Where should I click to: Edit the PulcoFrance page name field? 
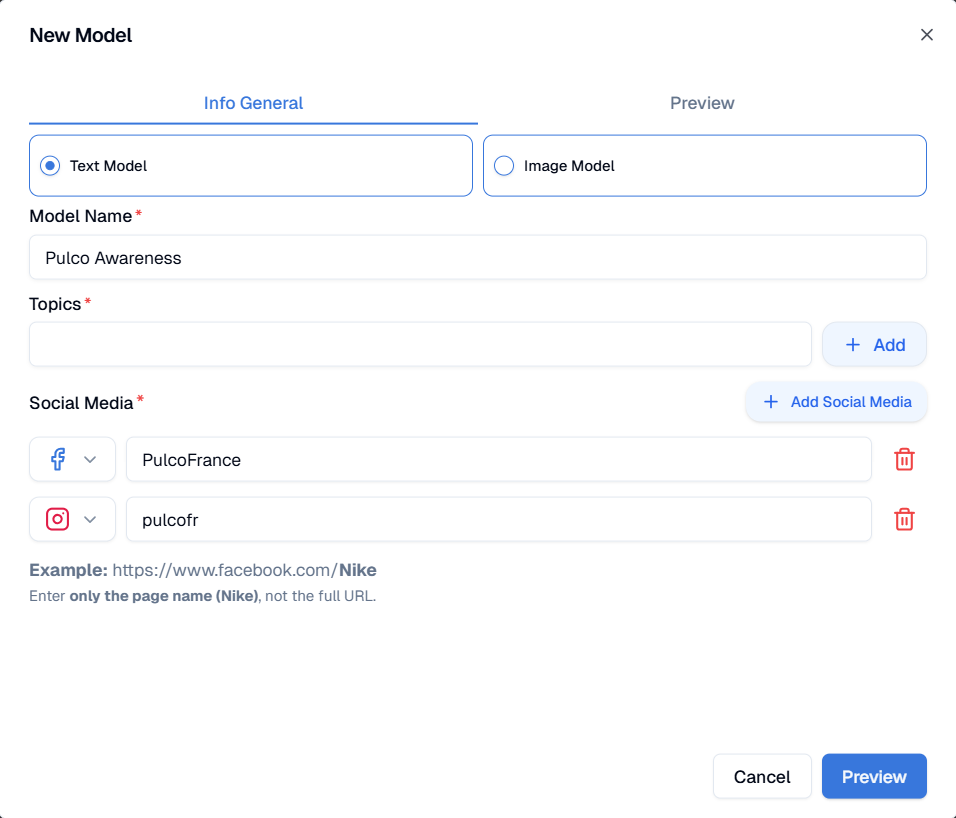coord(498,459)
